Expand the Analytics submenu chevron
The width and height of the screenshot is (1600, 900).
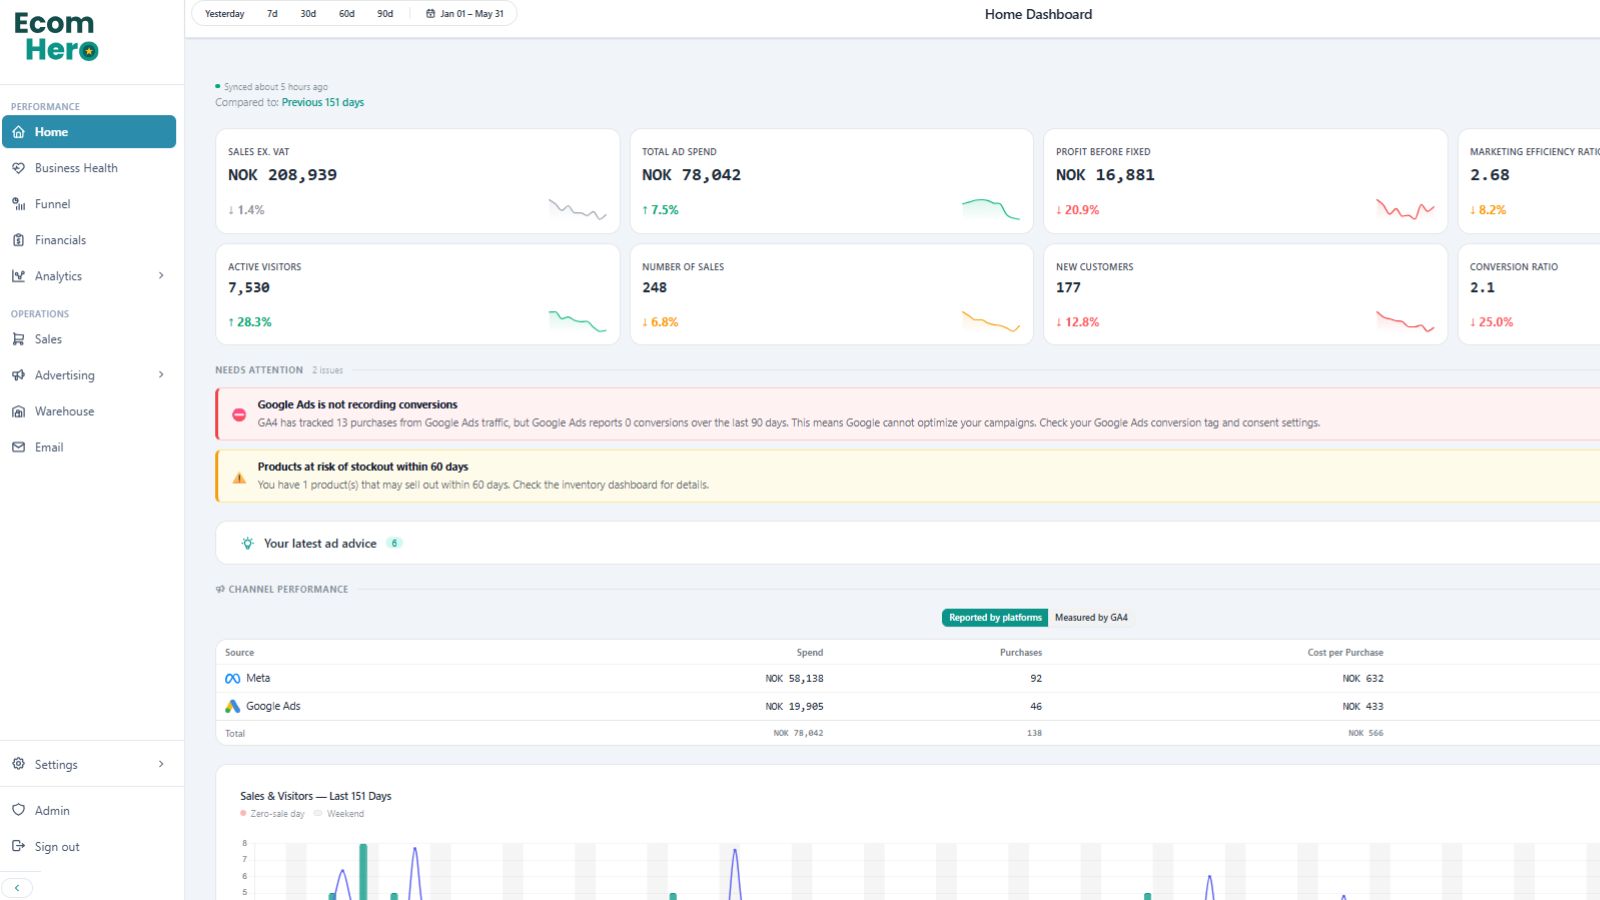coord(161,276)
